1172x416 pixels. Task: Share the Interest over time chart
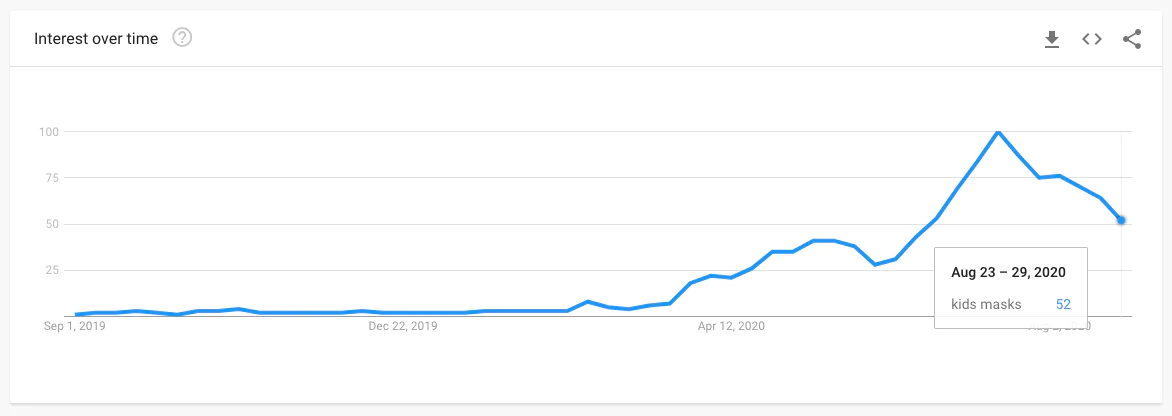click(x=1132, y=39)
